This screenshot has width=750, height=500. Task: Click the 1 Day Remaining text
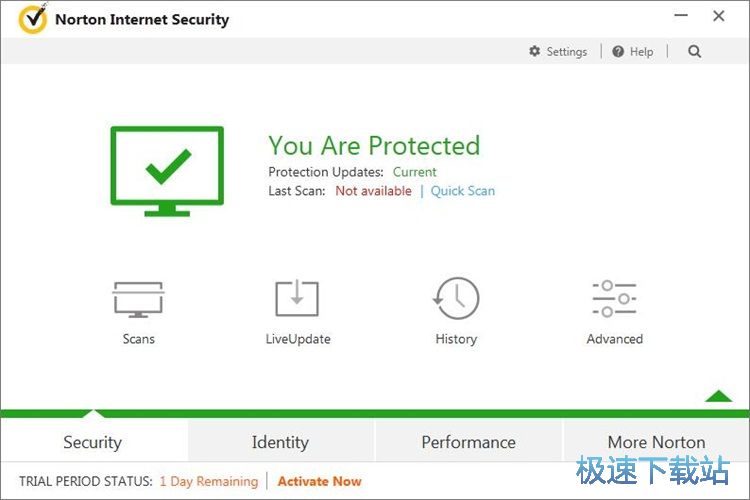tap(208, 481)
